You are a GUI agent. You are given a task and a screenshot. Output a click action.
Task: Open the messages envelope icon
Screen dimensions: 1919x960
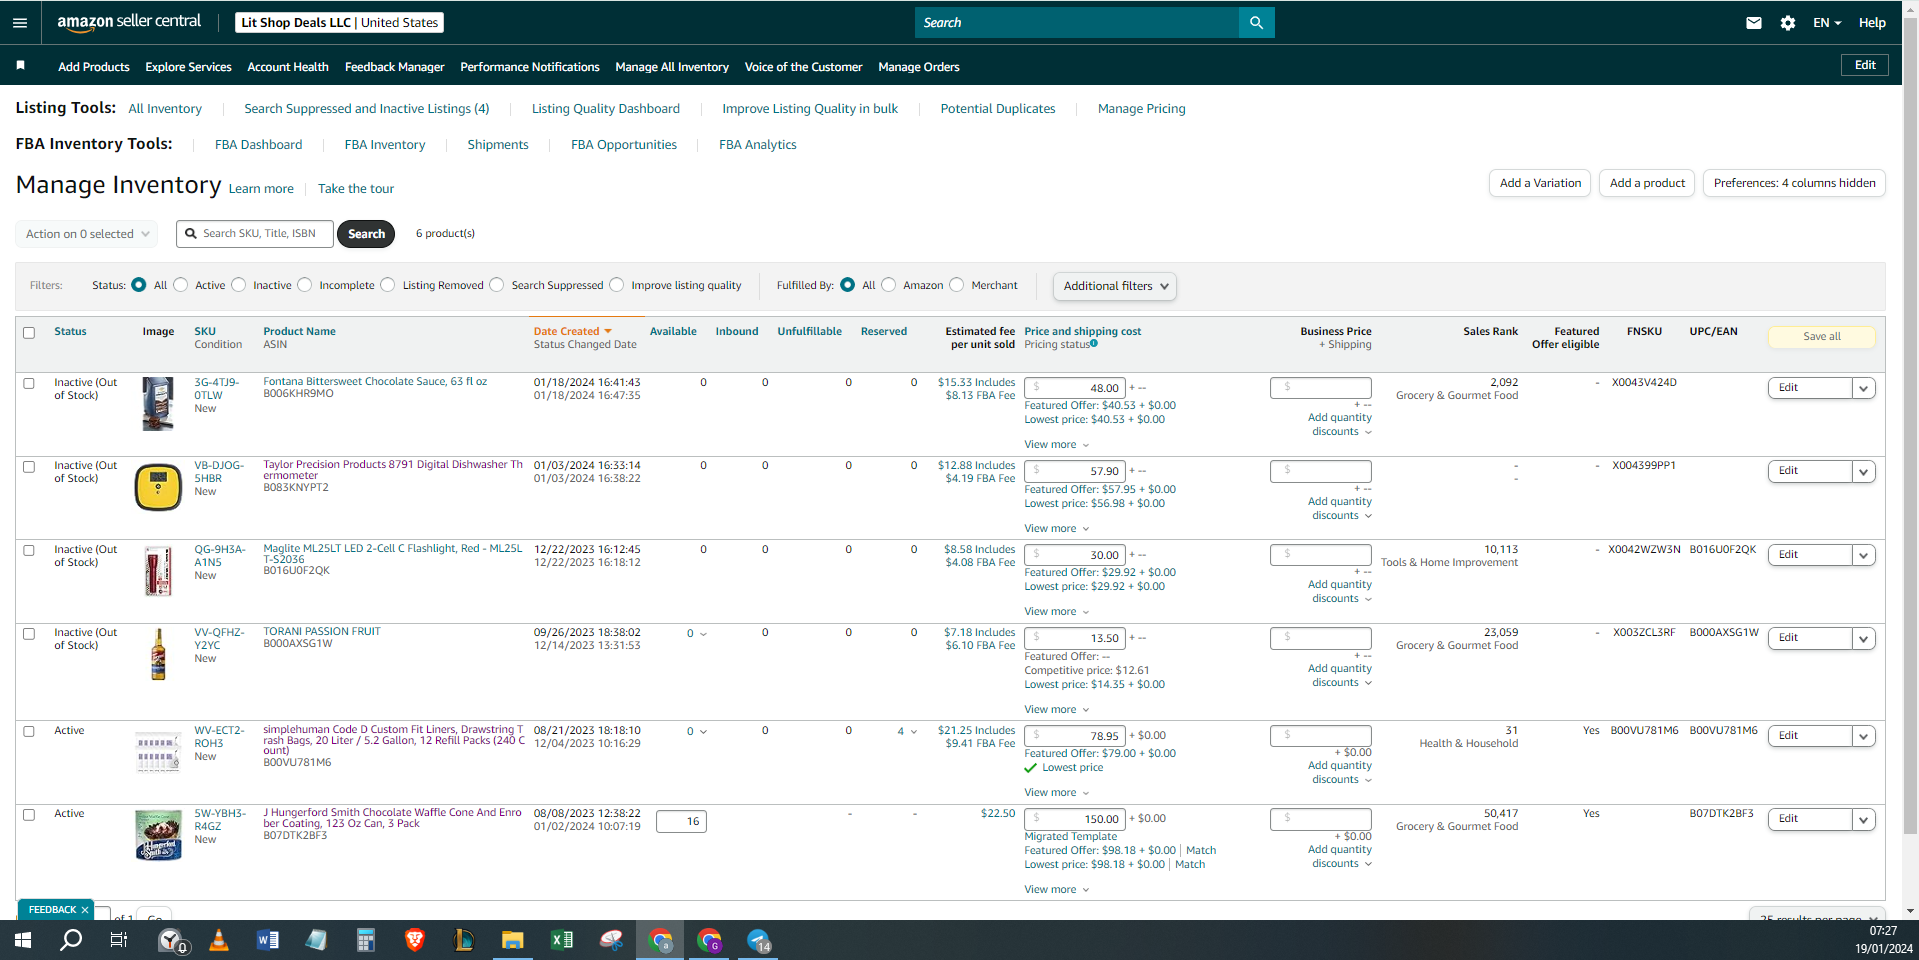1754,22
